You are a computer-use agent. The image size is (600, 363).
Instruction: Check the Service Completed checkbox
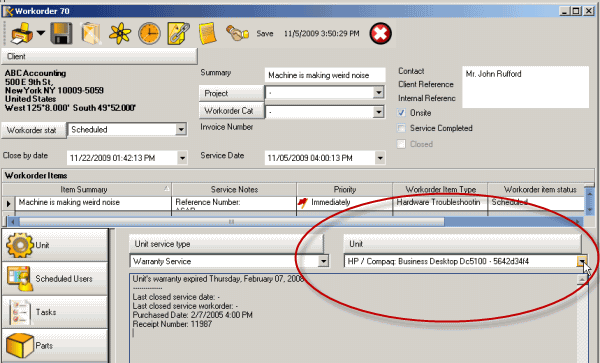(x=401, y=128)
